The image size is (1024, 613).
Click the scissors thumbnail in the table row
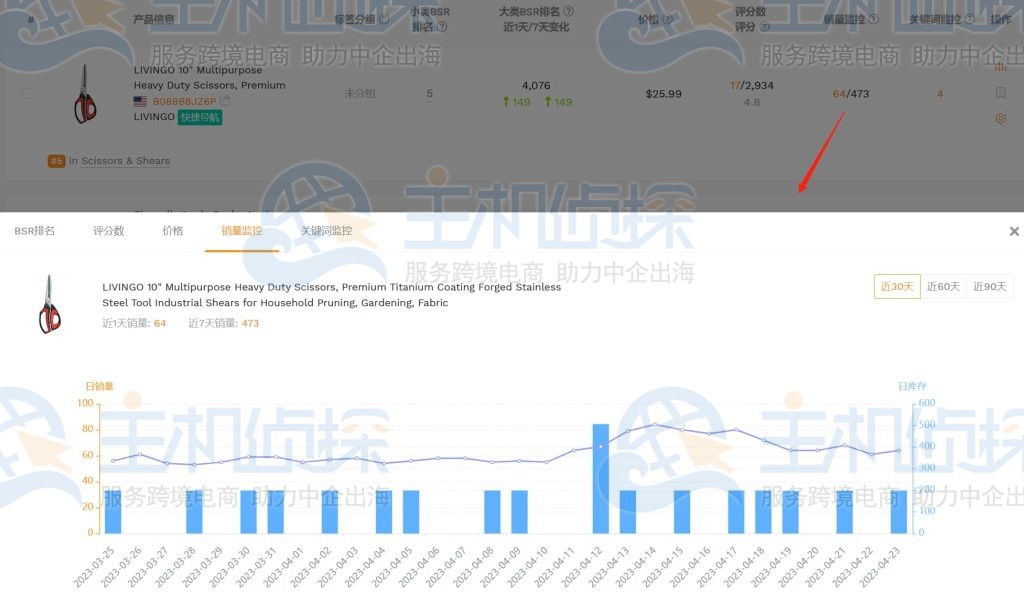(84, 93)
